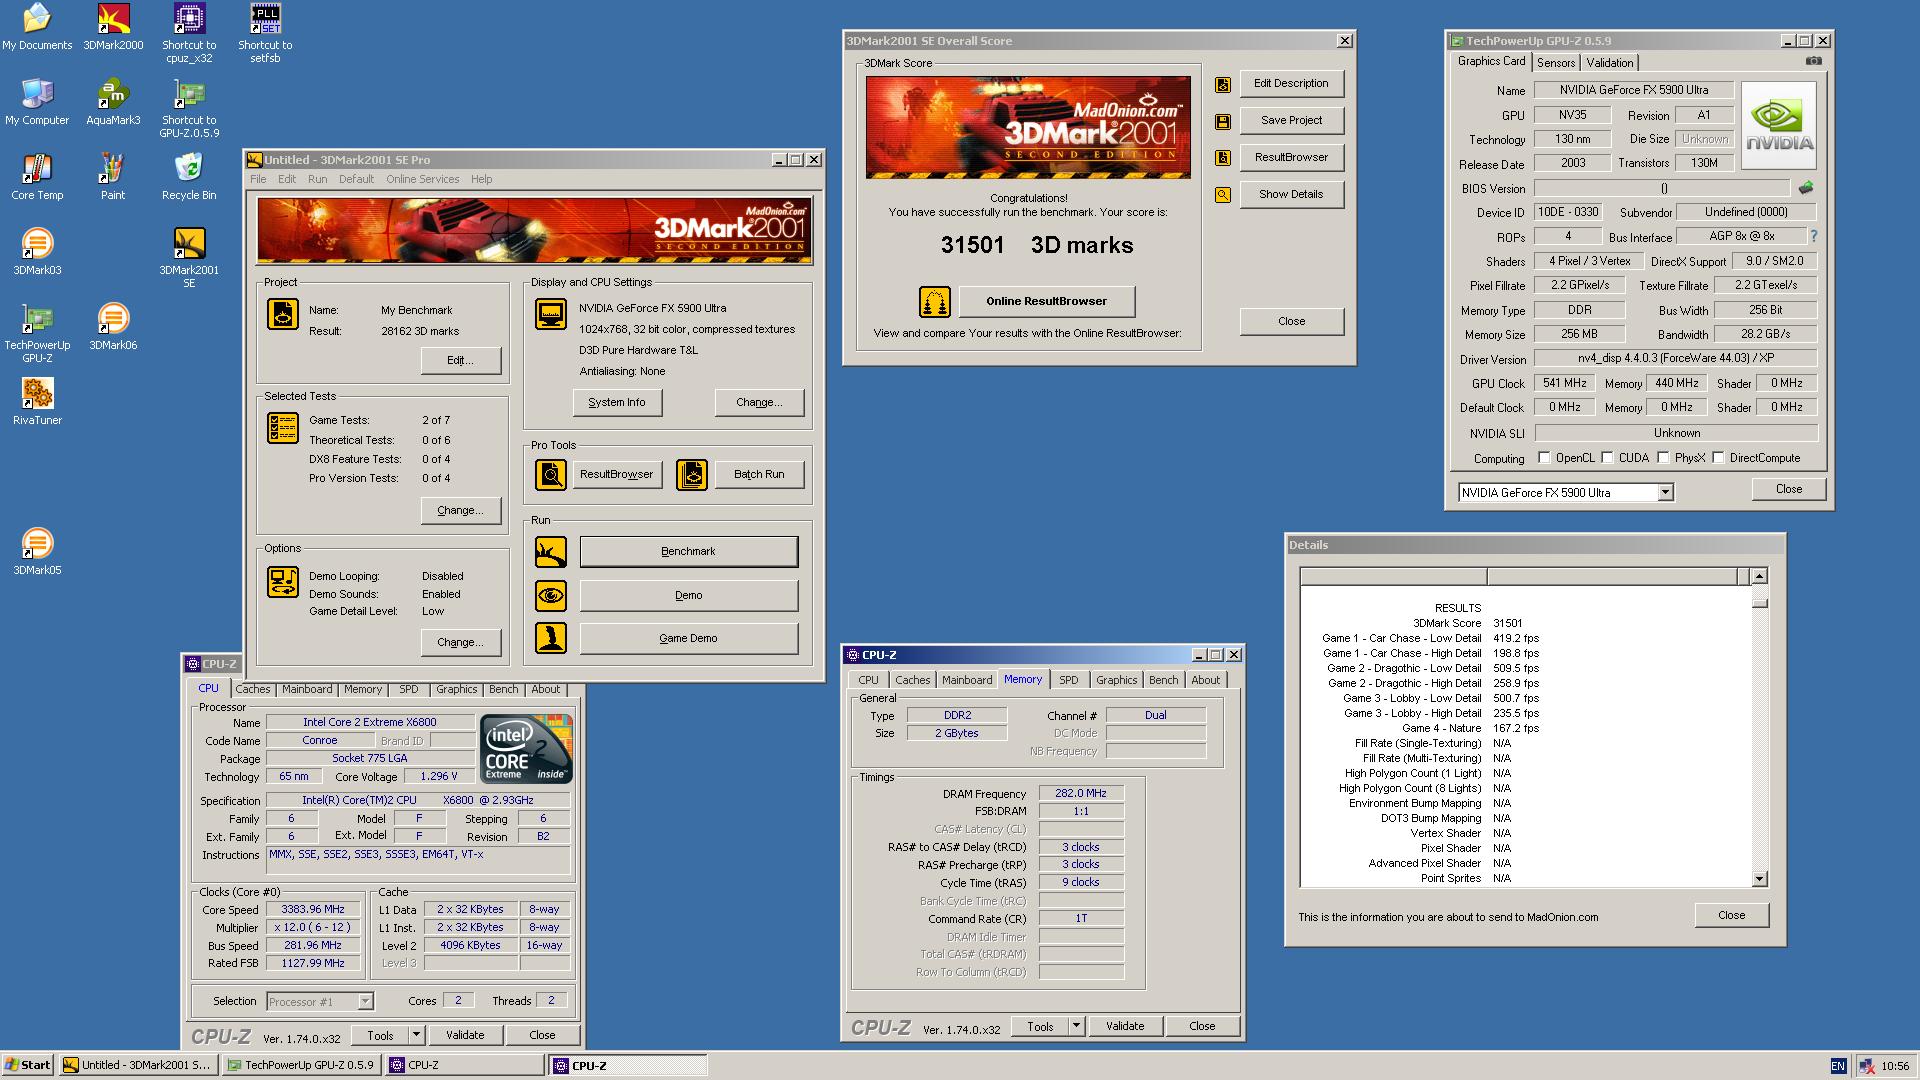Open TechPowerUp GPU-Z desktop icon

click(x=37, y=333)
